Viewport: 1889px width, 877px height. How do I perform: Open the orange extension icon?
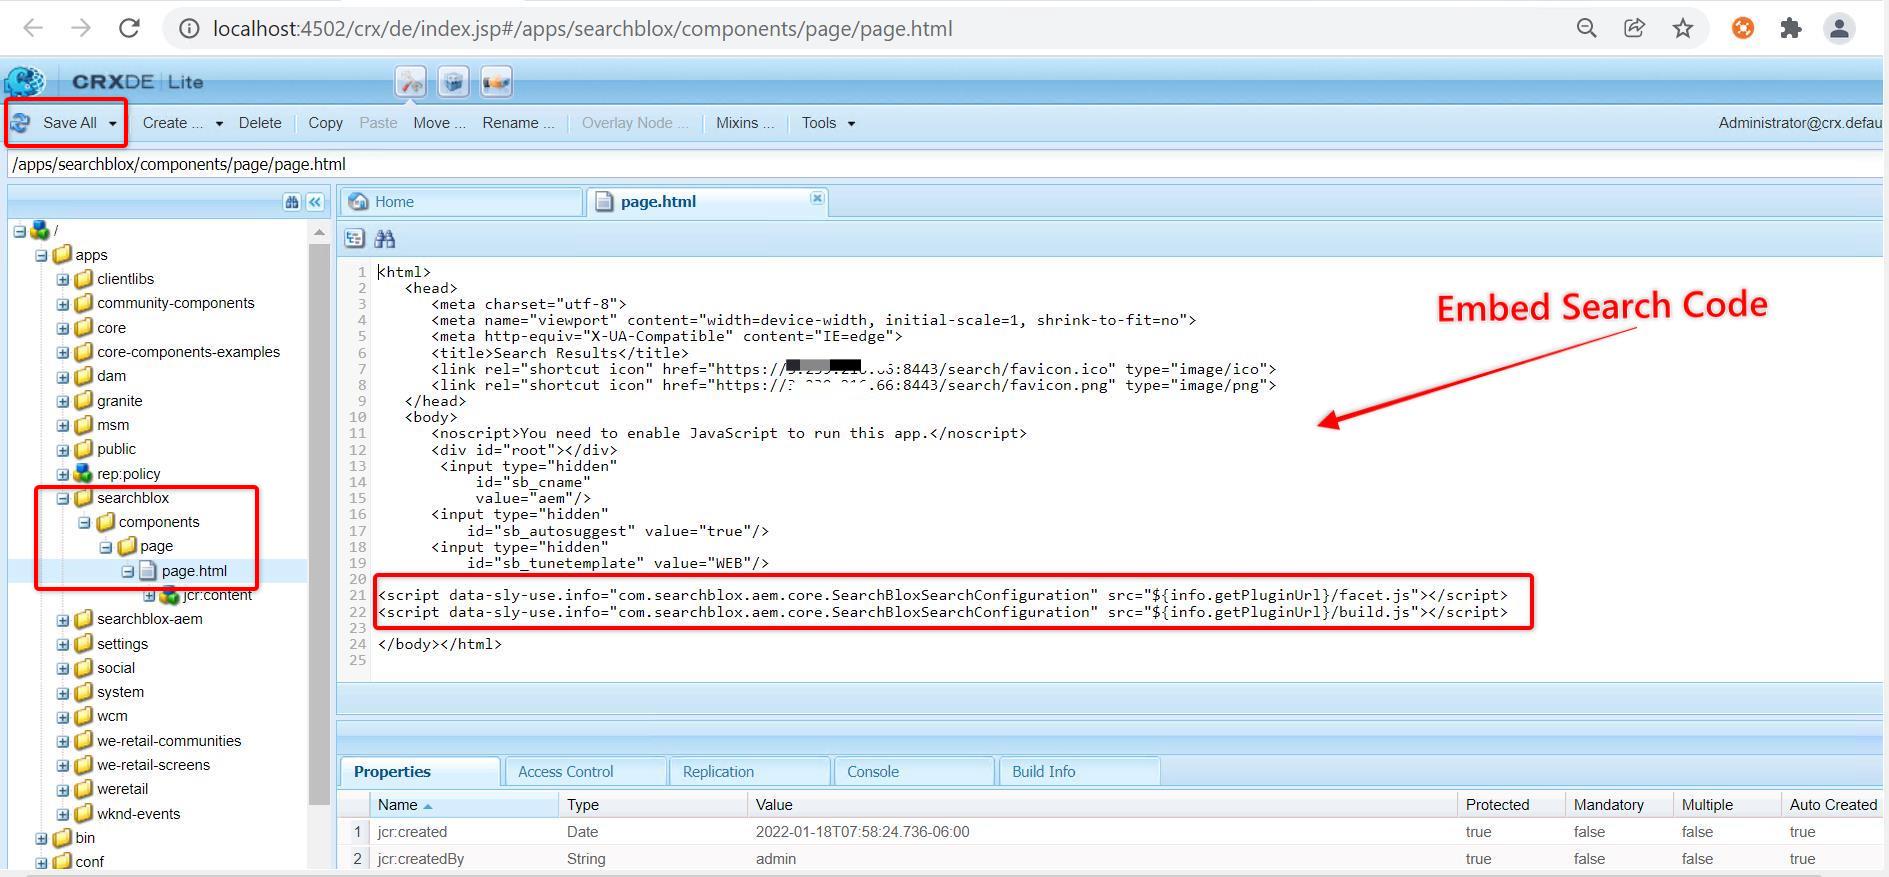pos(1743,29)
